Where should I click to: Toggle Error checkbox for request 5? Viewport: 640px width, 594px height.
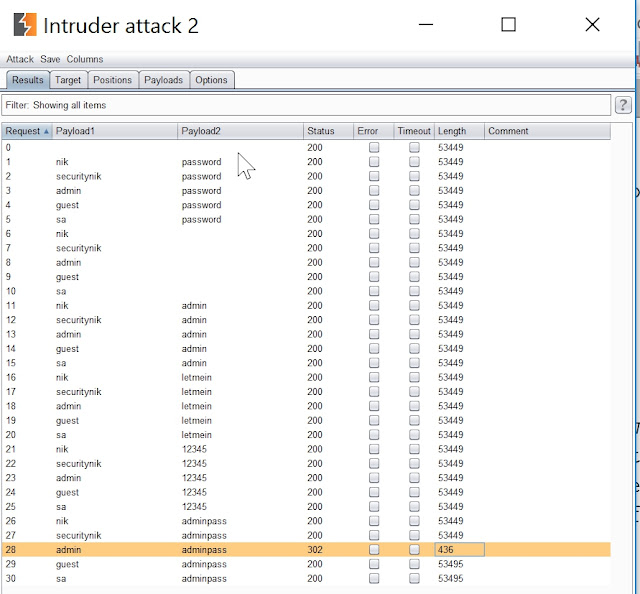pos(374,219)
